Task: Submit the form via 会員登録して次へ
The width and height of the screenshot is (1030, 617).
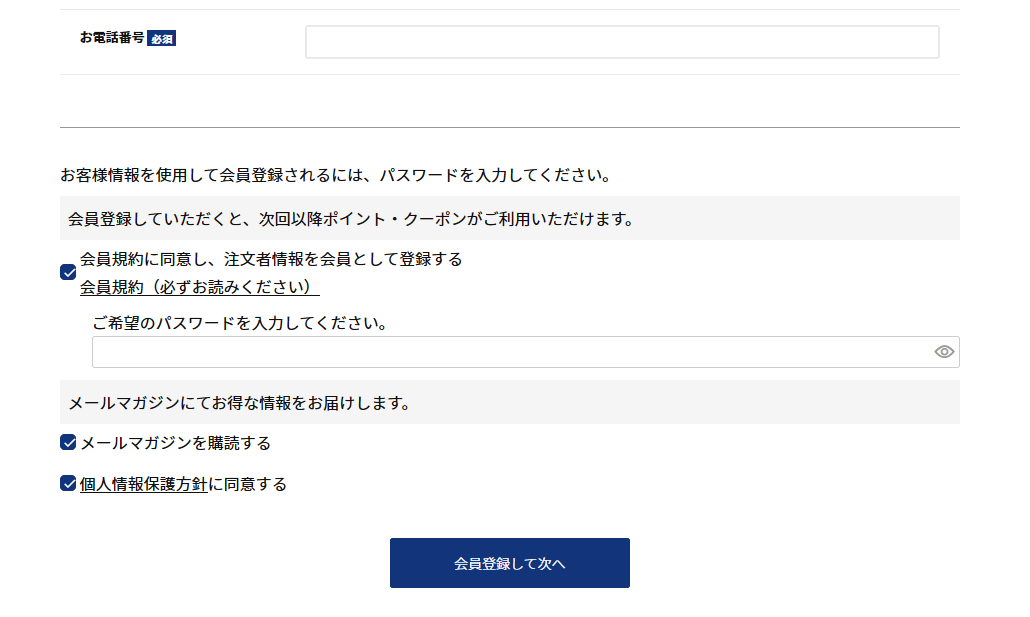Action: tap(509, 562)
